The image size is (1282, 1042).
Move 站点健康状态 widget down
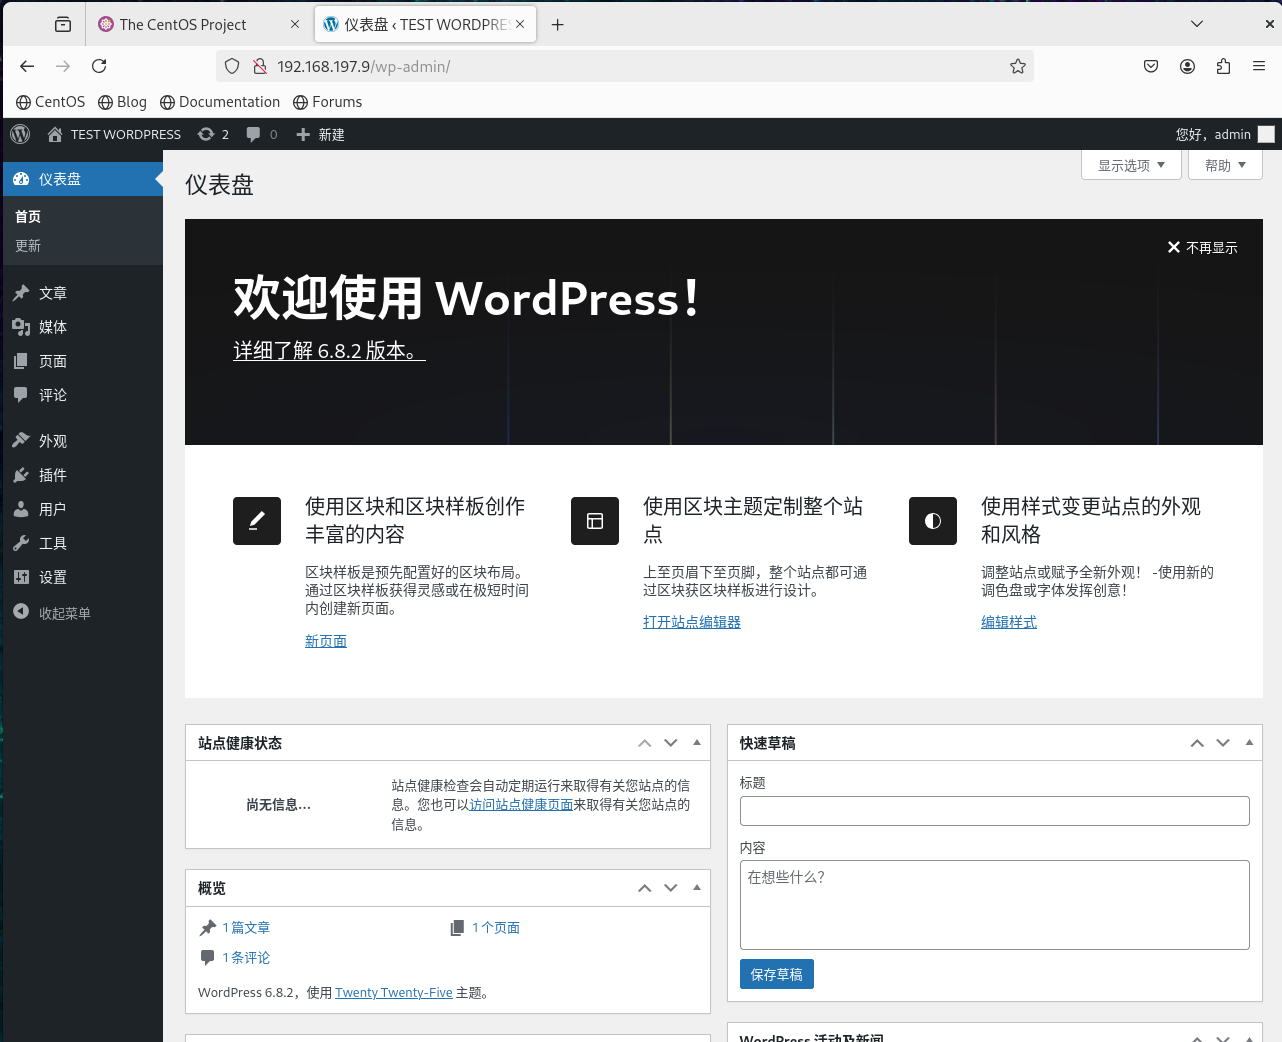click(671, 743)
